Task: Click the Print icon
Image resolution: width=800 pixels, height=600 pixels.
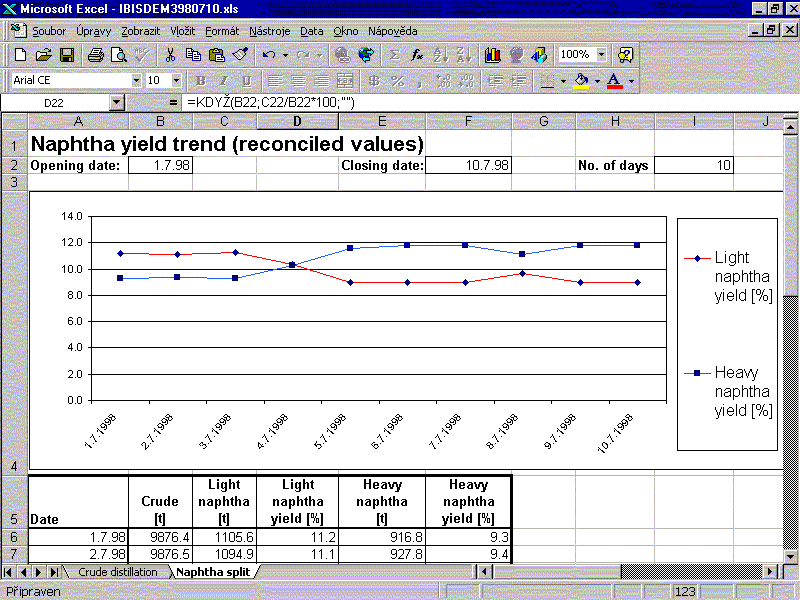Action: [x=95, y=55]
